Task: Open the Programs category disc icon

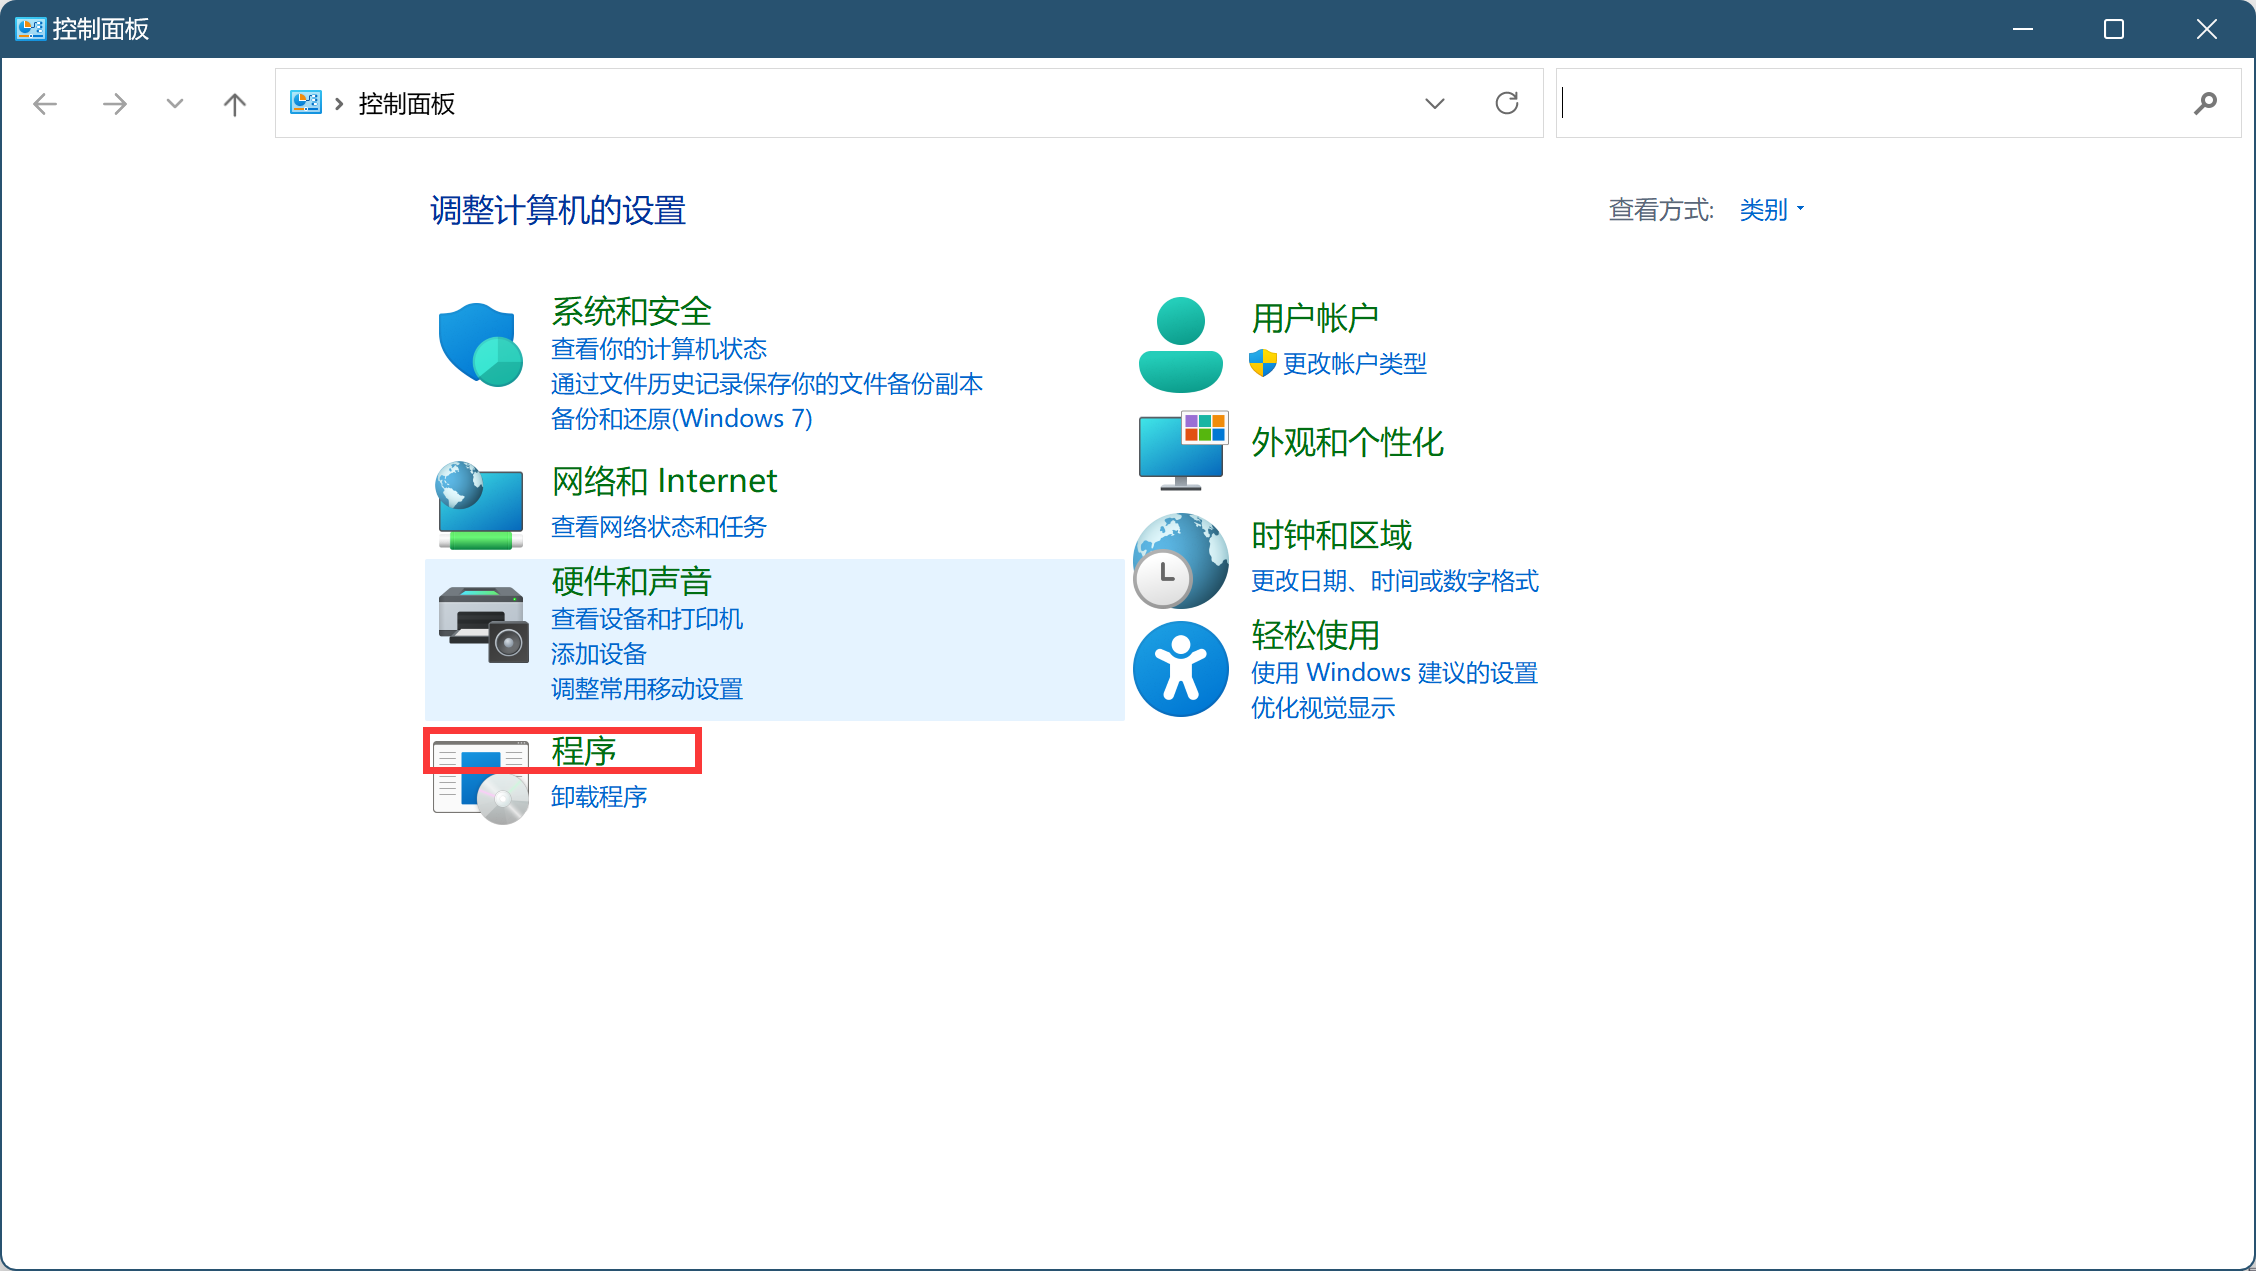Action: pyautogui.click(x=481, y=784)
